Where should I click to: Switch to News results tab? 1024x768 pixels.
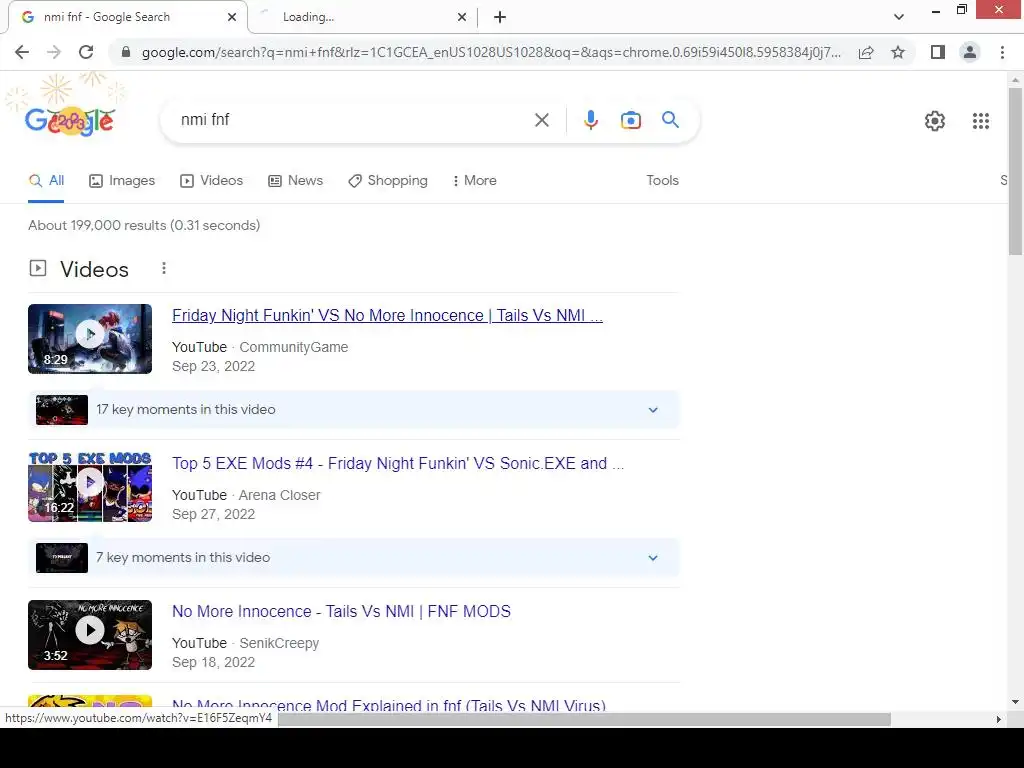click(x=296, y=181)
